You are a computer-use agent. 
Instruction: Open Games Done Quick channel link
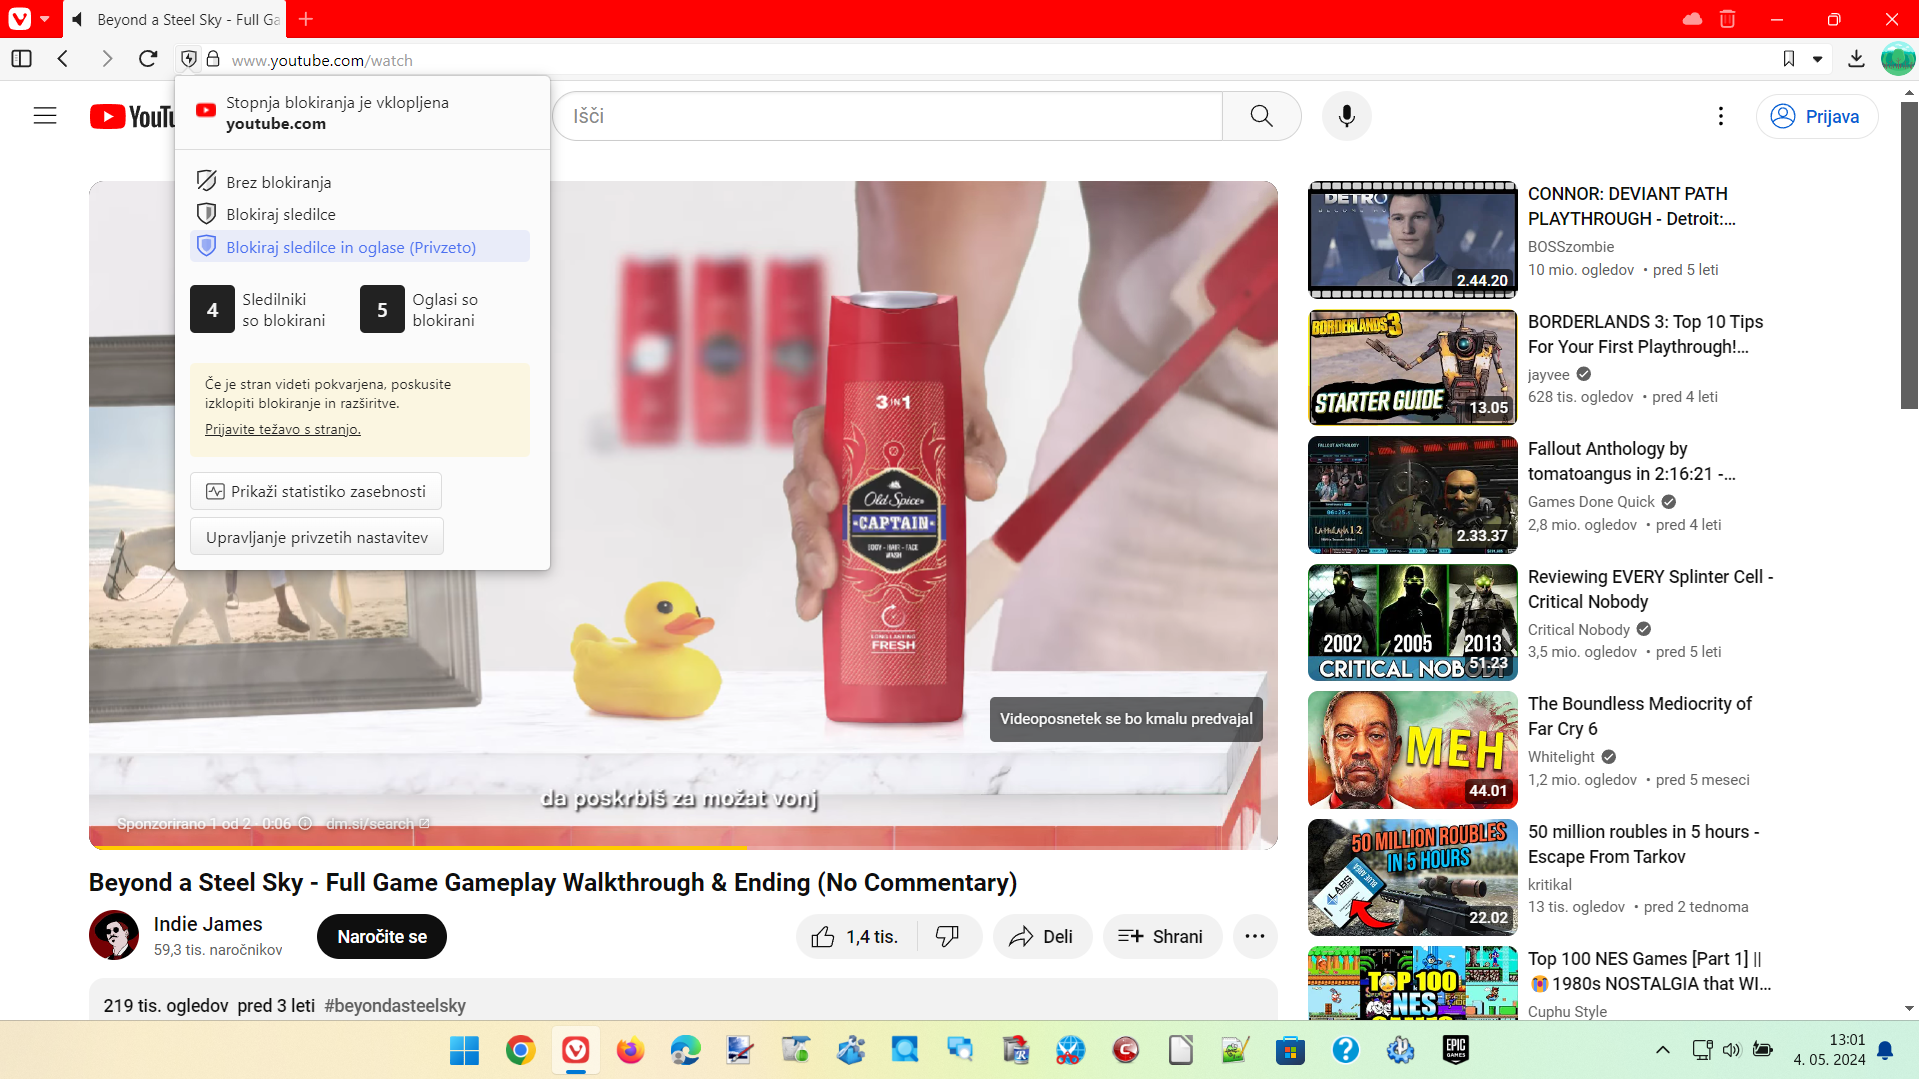pyautogui.click(x=1591, y=502)
